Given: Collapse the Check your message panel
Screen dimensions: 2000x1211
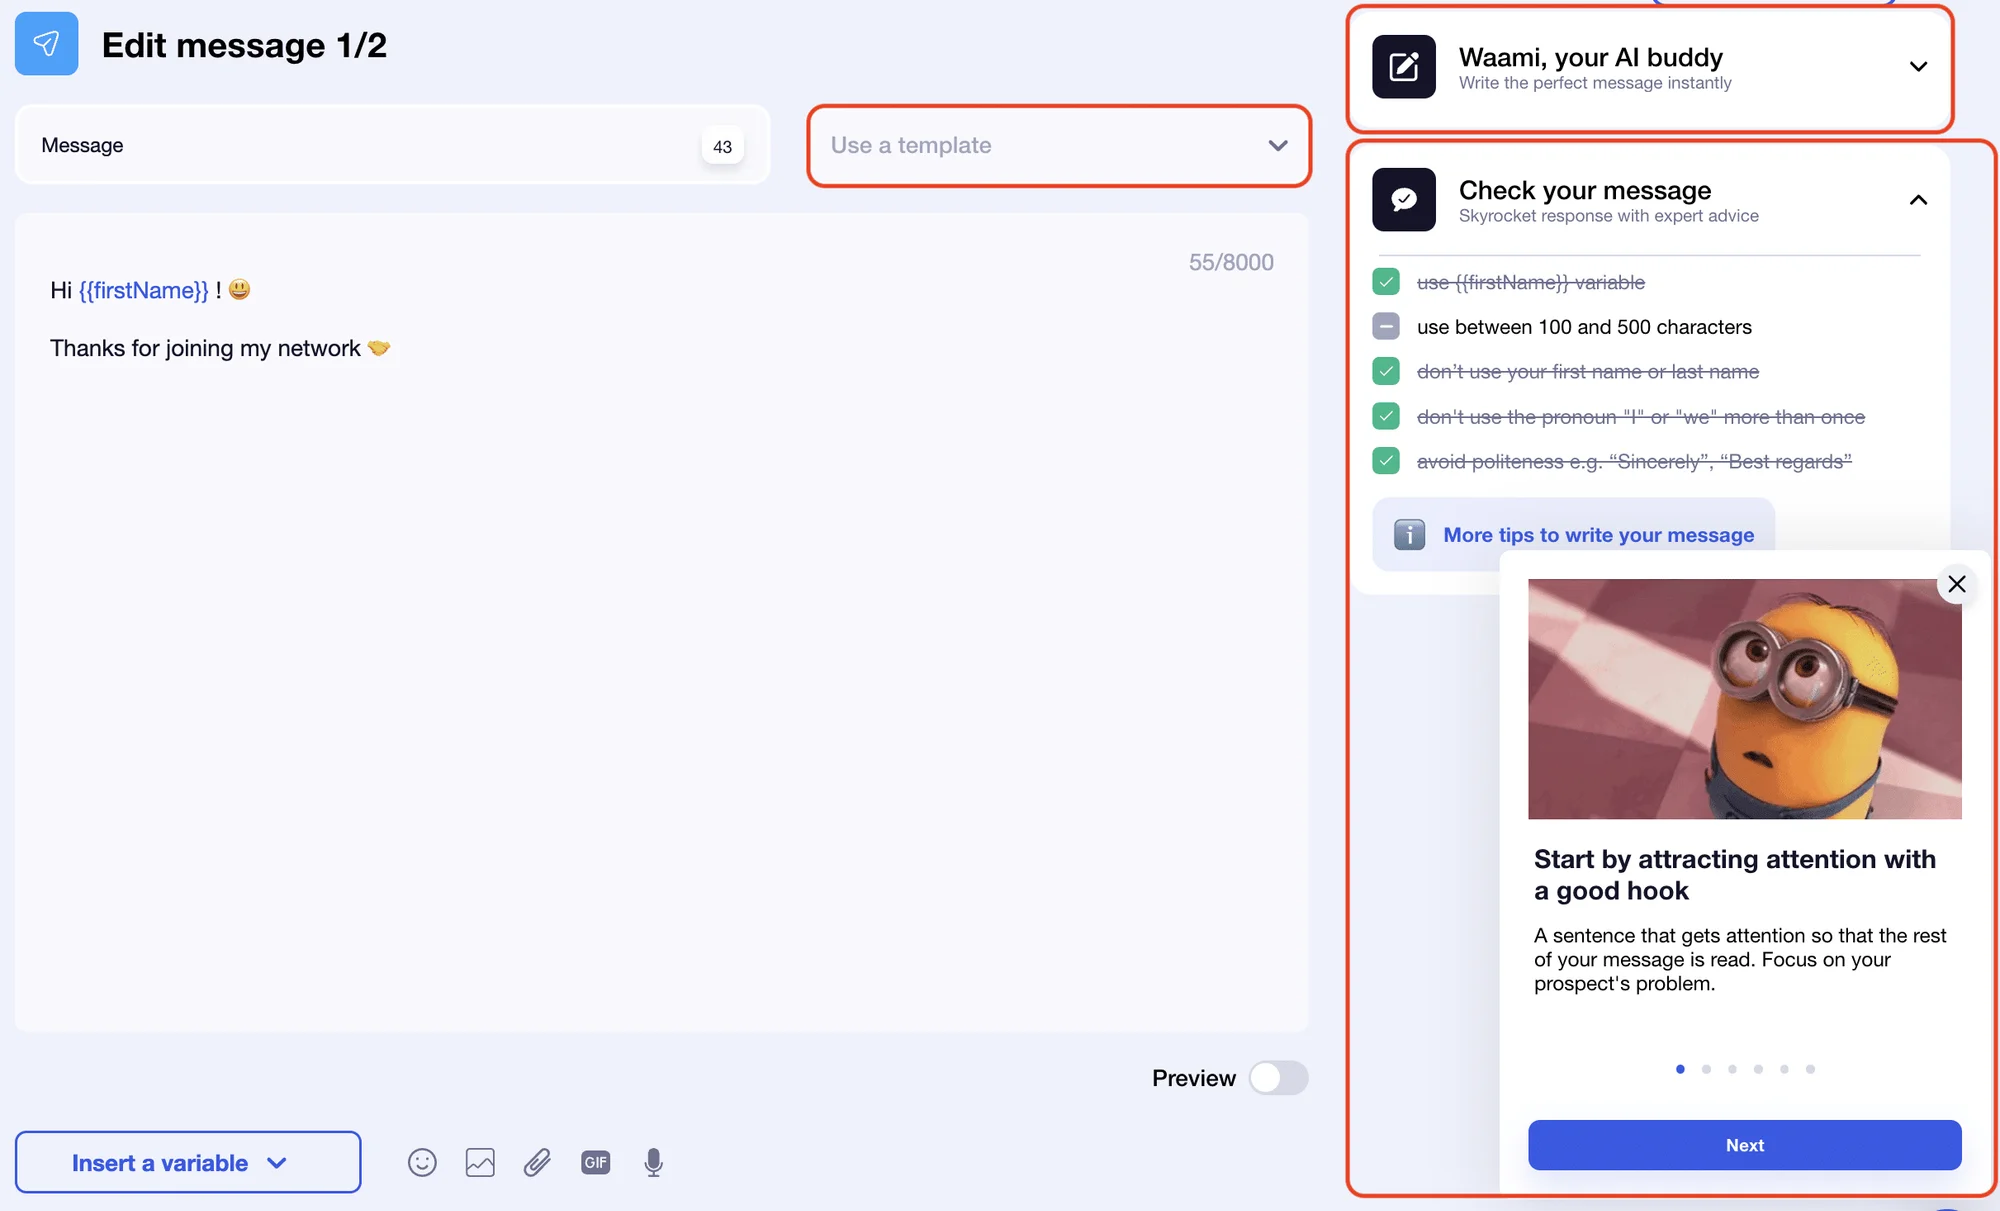Looking at the screenshot, I should coord(1918,200).
